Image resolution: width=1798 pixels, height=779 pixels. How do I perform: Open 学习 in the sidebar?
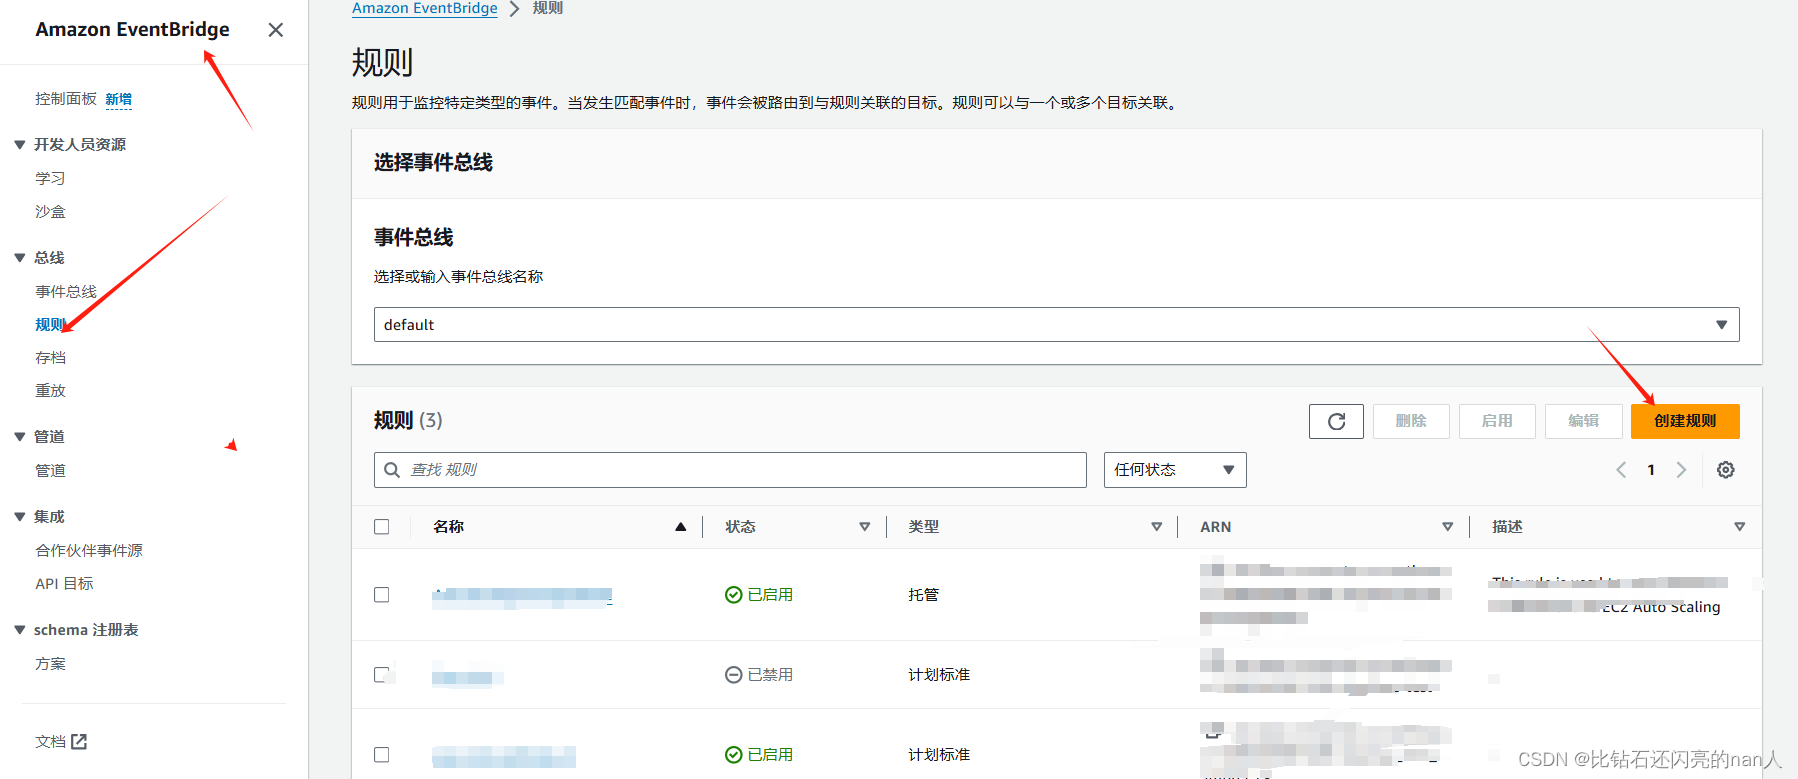(50, 179)
